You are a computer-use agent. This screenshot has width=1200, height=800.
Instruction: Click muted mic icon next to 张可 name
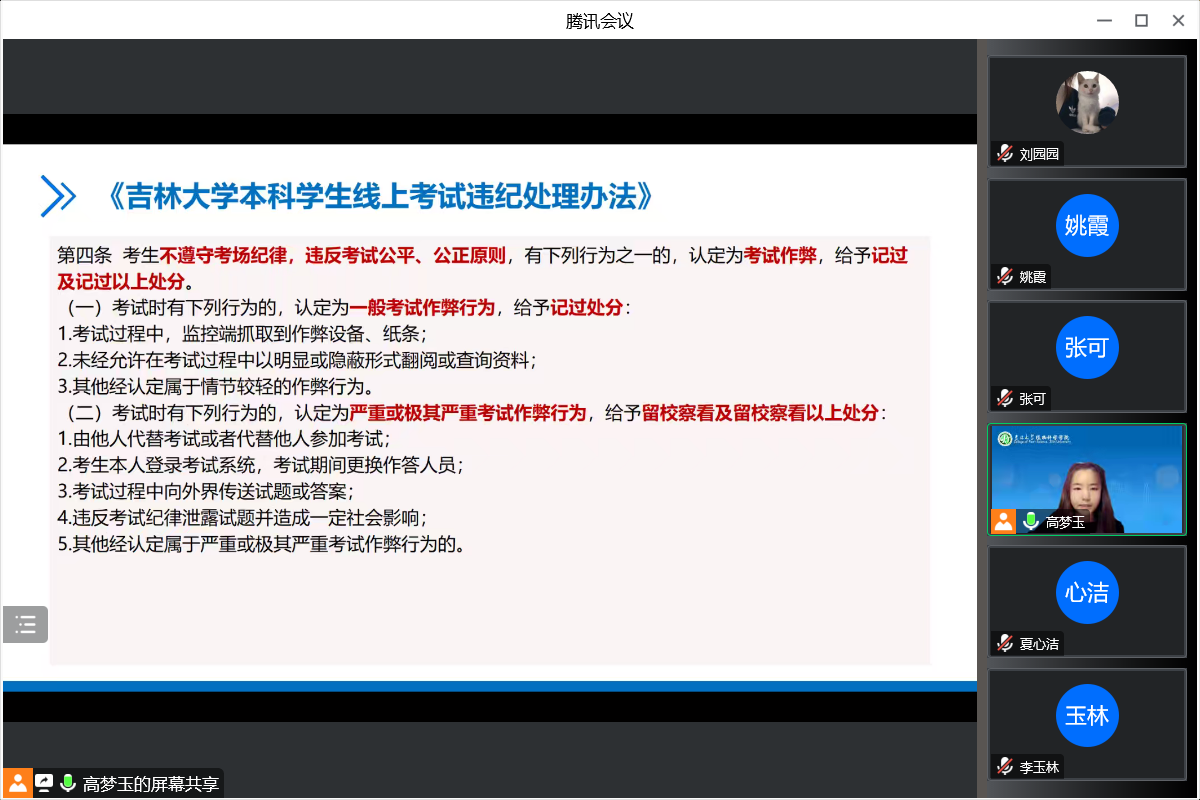click(x=1005, y=399)
